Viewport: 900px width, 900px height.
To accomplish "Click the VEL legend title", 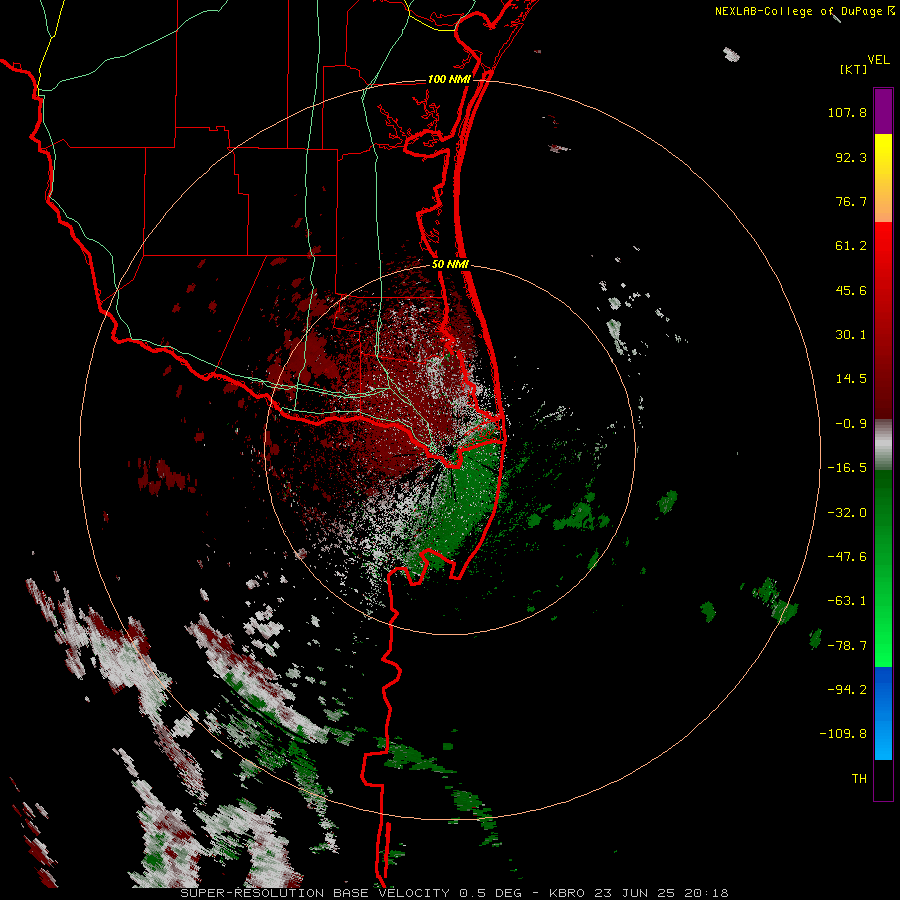I will 878,60.
